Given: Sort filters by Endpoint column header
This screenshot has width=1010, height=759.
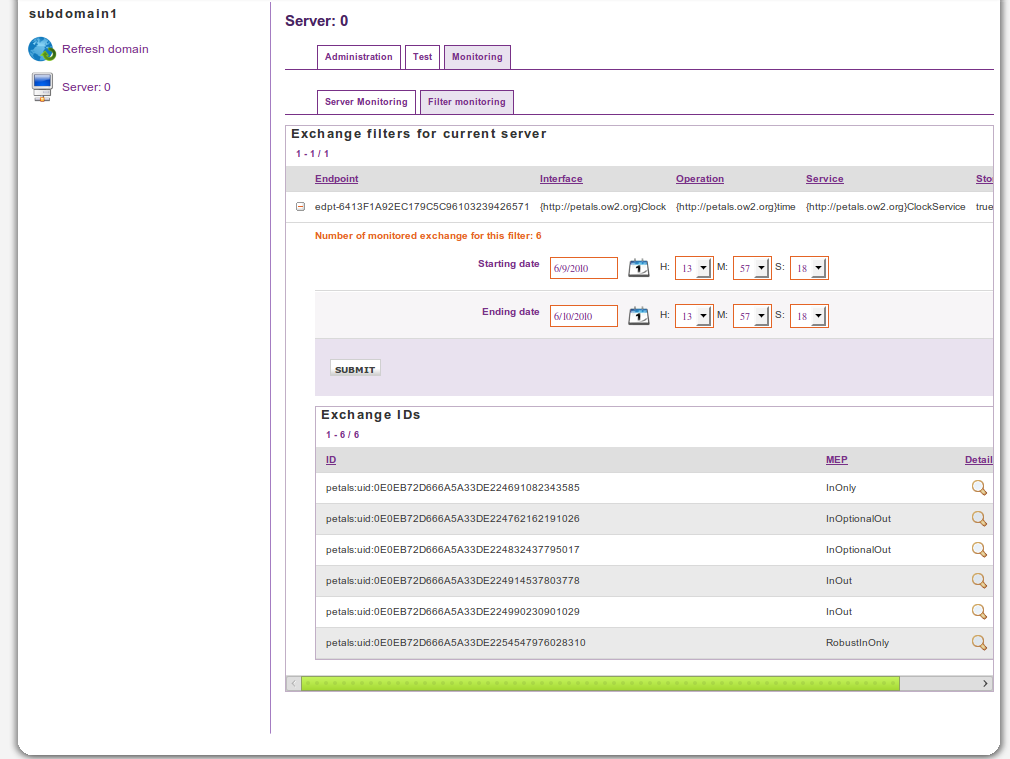Looking at the screenshot, I should coord(336,179).
